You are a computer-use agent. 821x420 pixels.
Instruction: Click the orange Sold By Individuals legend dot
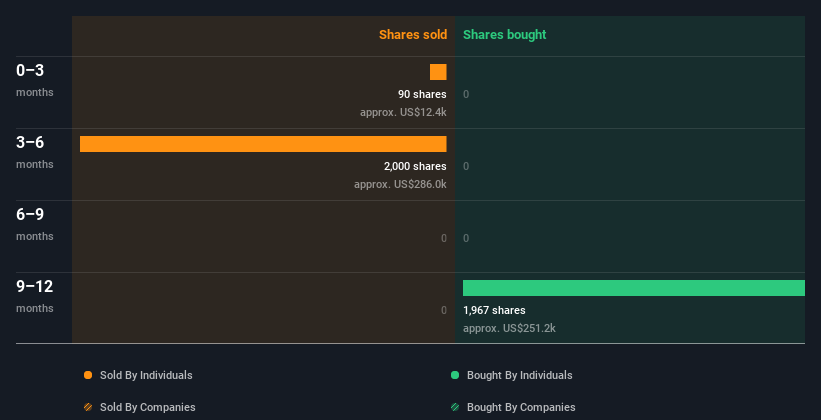coord(88,375)
